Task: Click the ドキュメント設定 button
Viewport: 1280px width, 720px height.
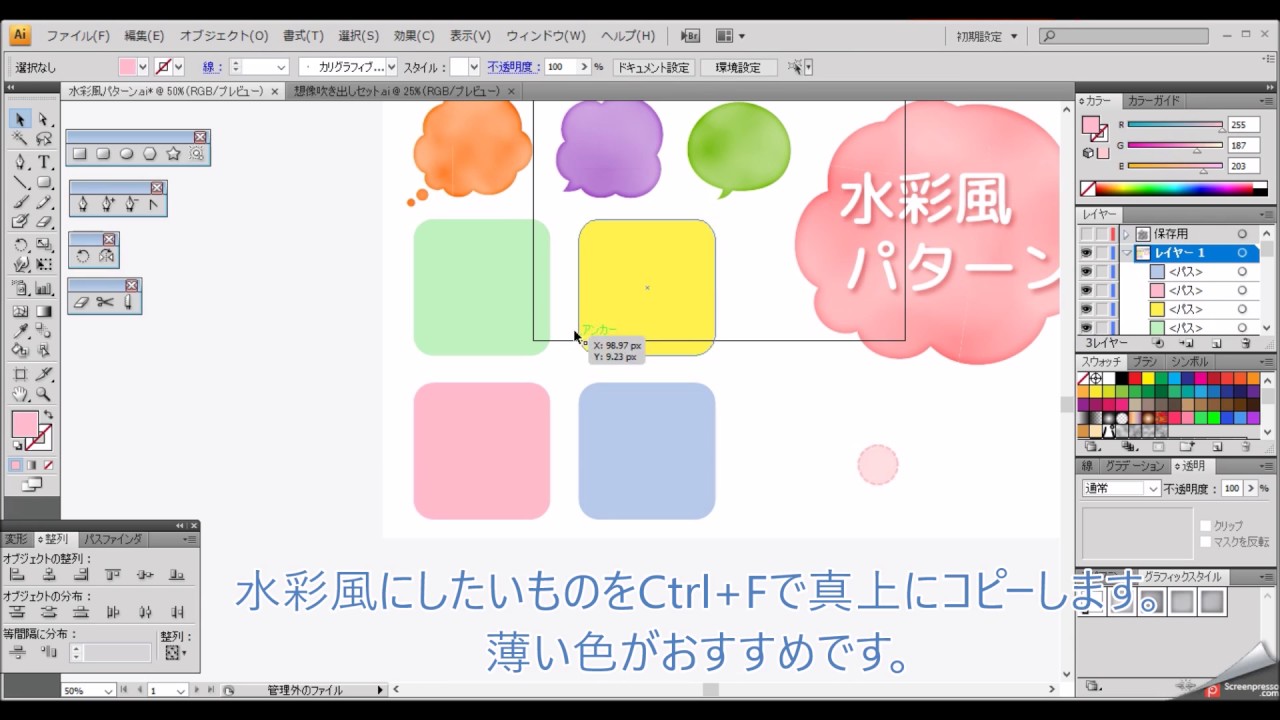Action: (x=653, y=67)
